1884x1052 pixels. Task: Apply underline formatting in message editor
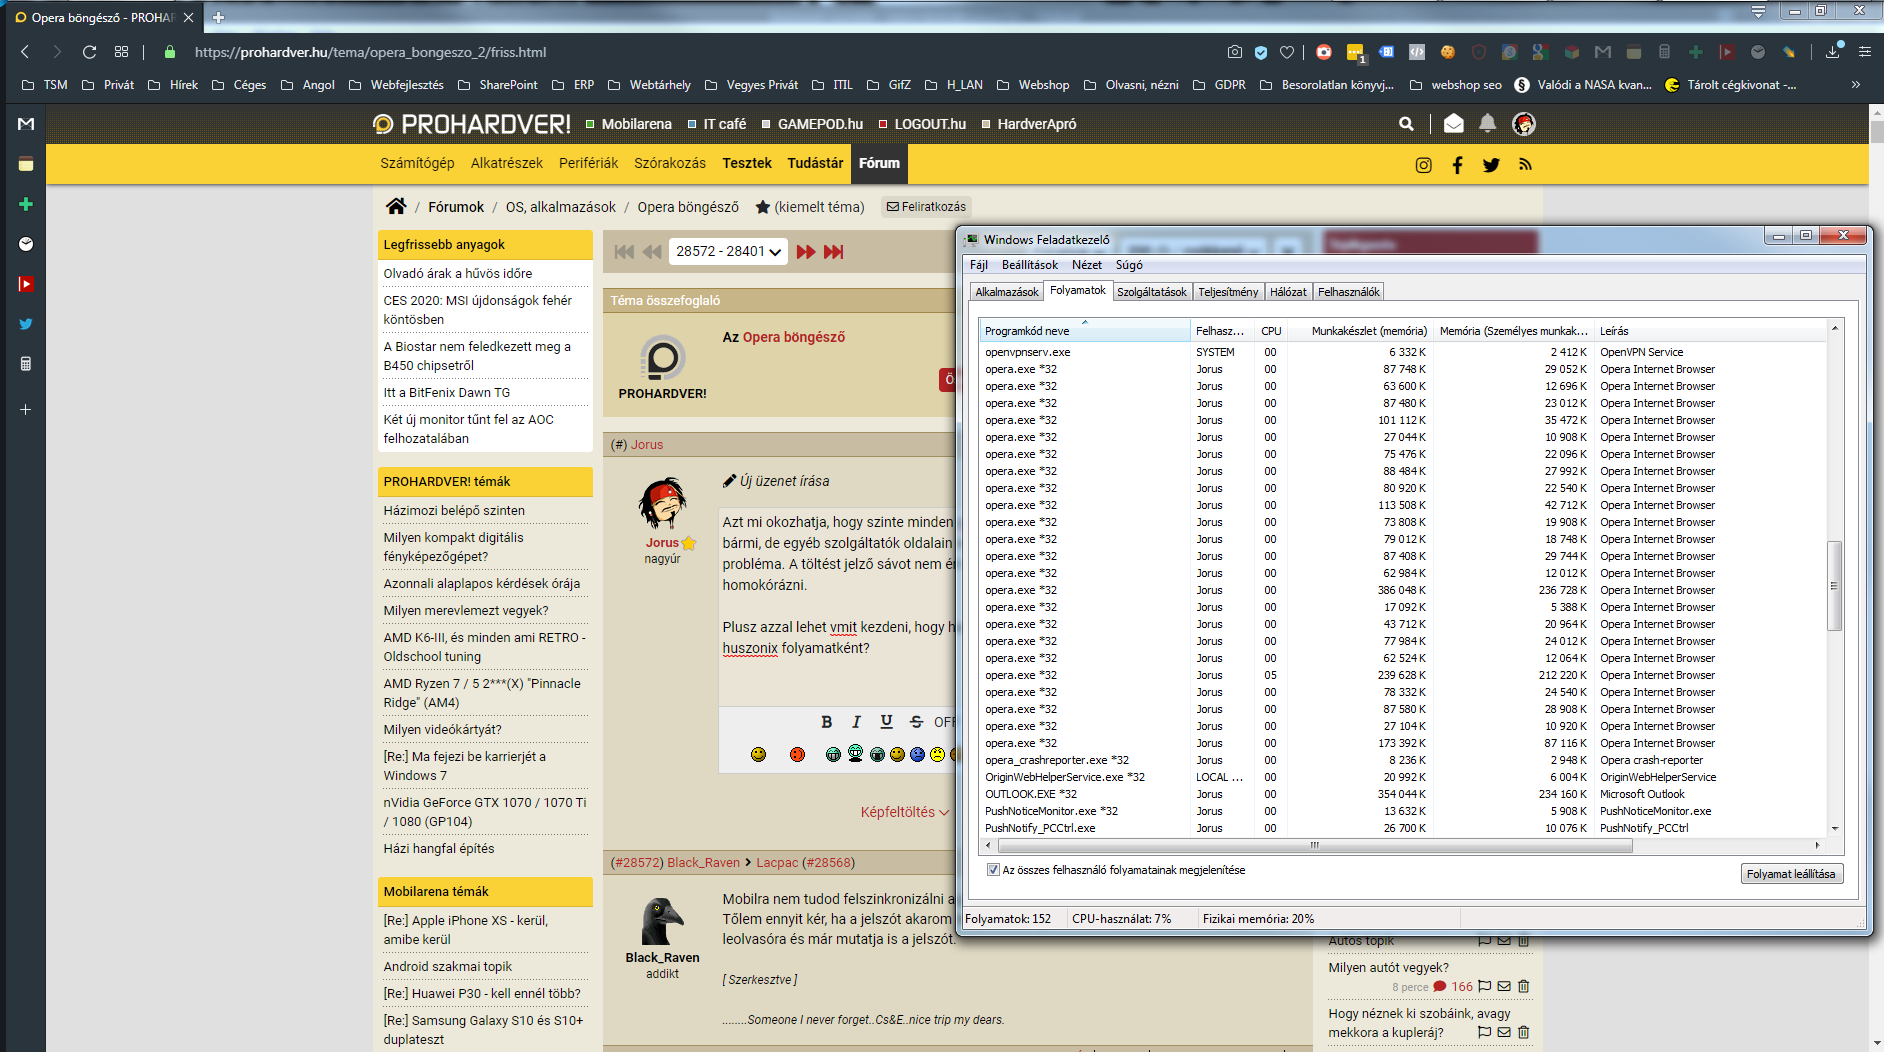click(886, 722)
